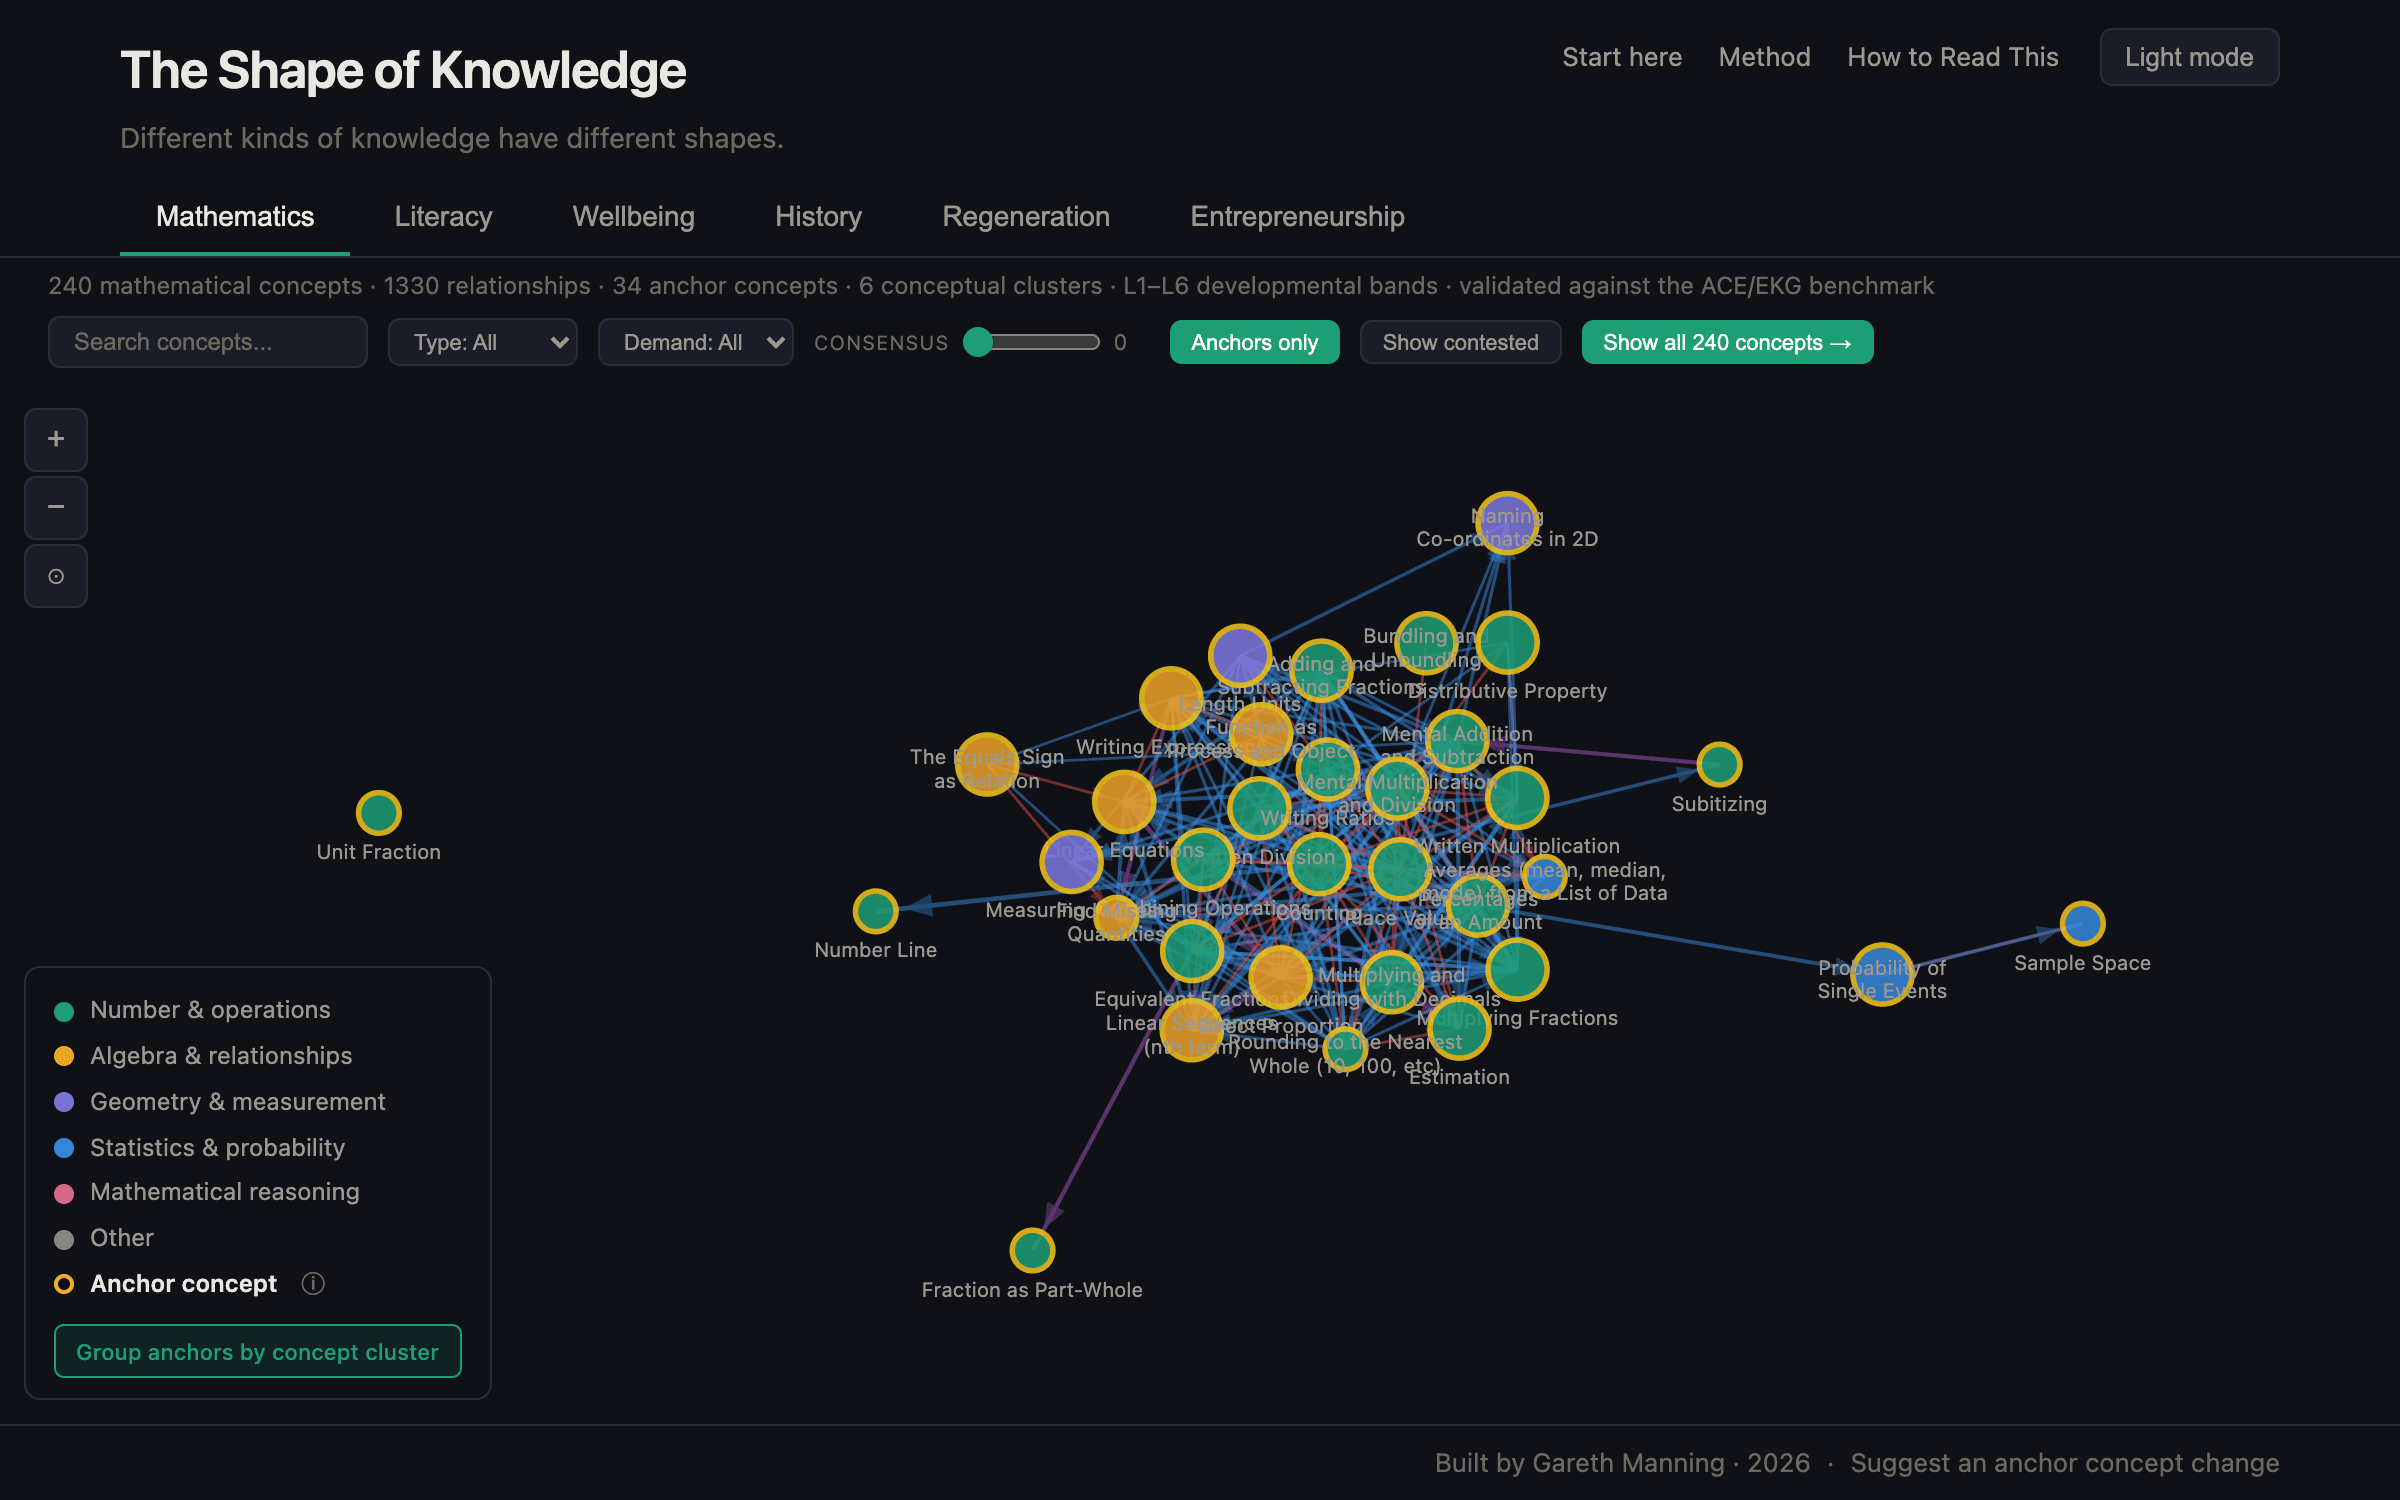
Task: Select the Equals Sign as Relation node
Action: tap(987, 765)
